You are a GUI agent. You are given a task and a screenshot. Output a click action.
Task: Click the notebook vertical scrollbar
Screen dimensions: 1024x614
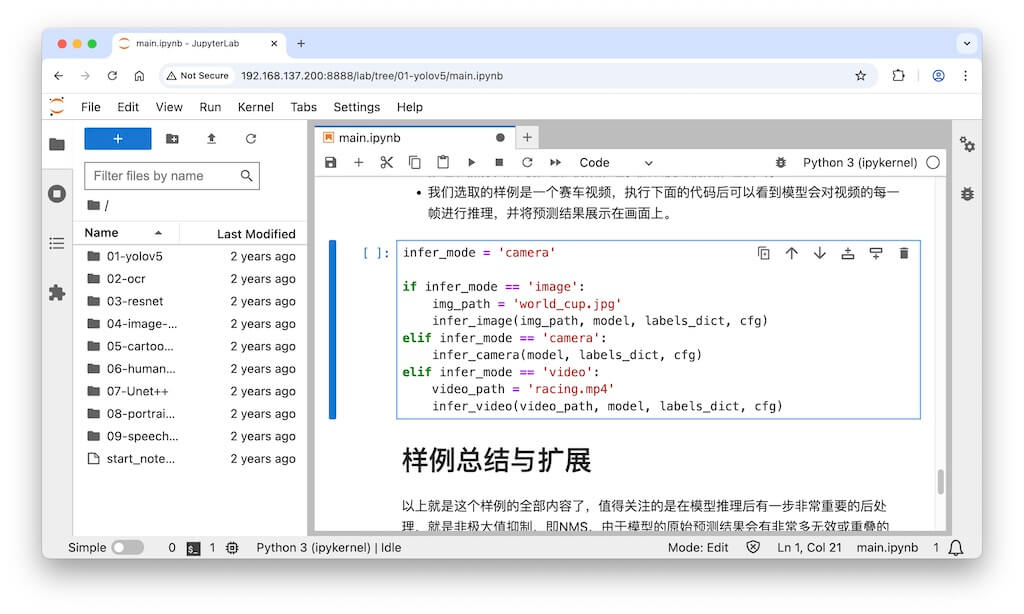click(941, 481)
